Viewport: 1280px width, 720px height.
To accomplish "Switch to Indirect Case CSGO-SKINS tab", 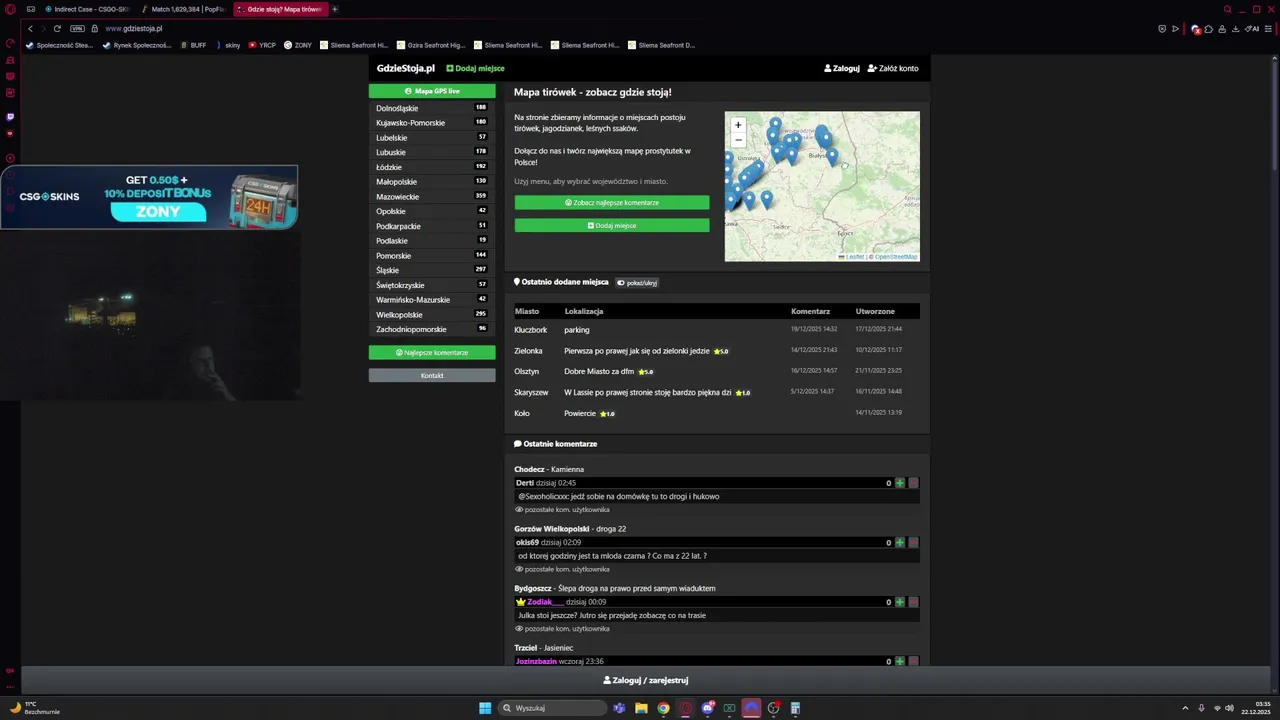I will pyautogui.click(x=86, y=9).
